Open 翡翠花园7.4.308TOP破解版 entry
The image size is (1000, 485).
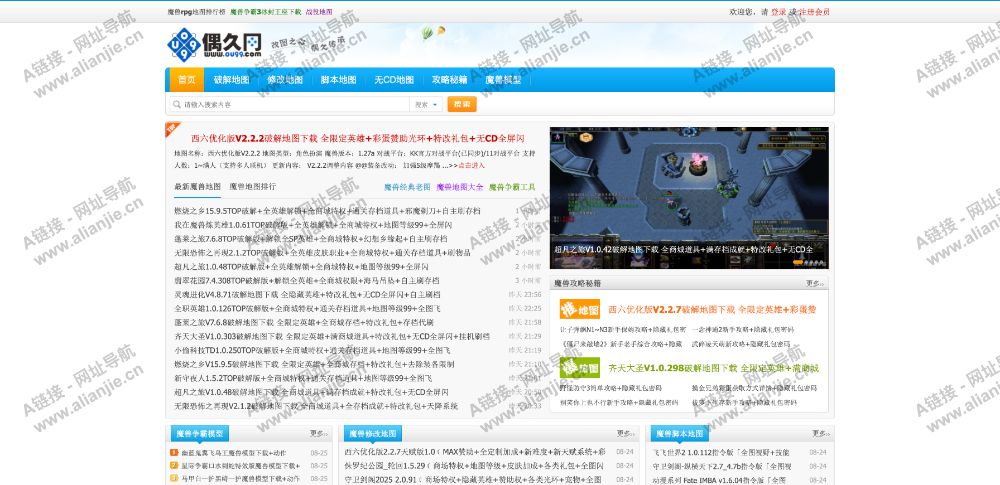point(307,281)
